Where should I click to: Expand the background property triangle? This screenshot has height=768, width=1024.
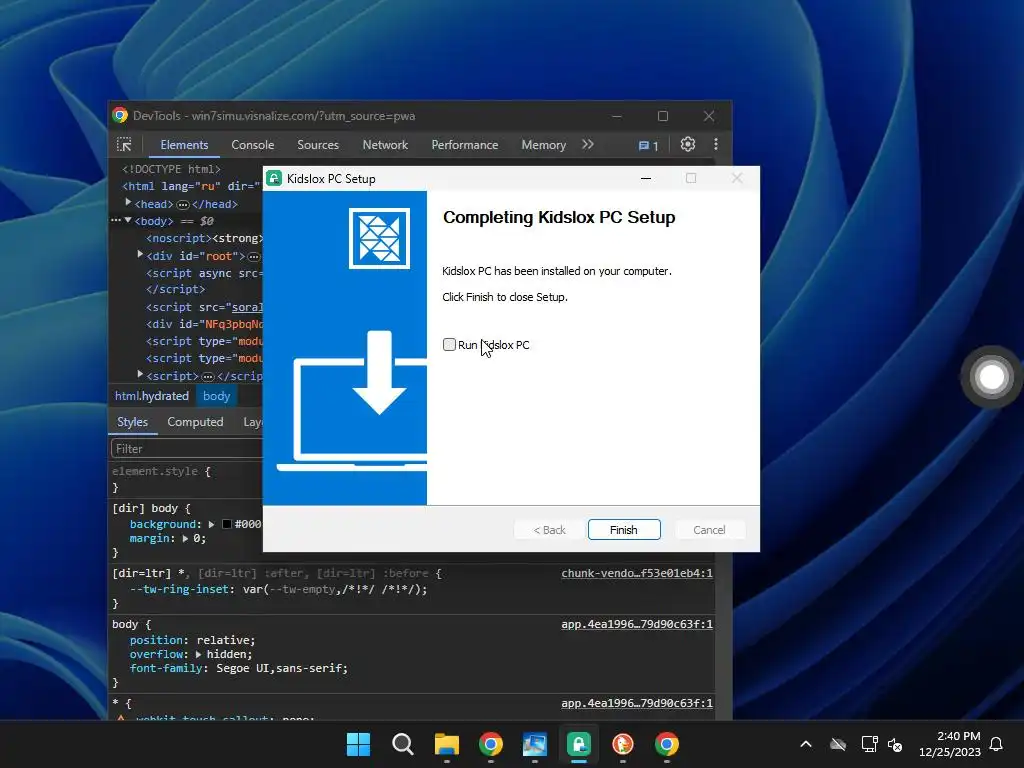coord(212,524)
